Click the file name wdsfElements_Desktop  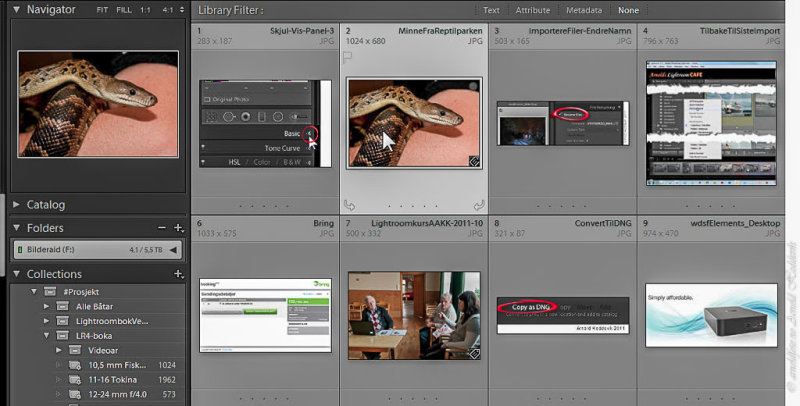[x=735, y=223]
